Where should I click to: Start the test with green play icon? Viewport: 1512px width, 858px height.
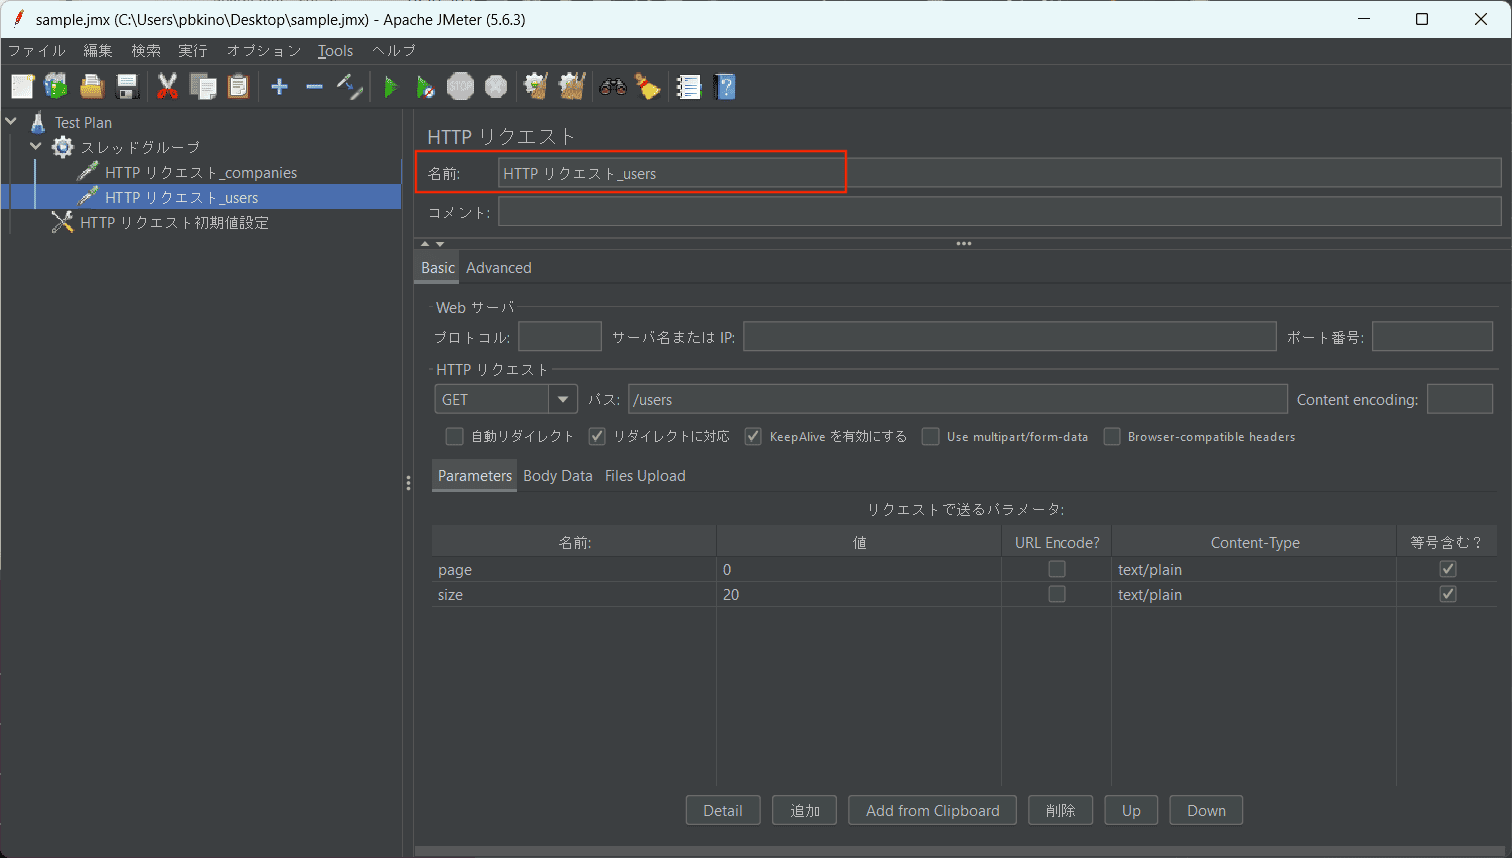(390, 87)
